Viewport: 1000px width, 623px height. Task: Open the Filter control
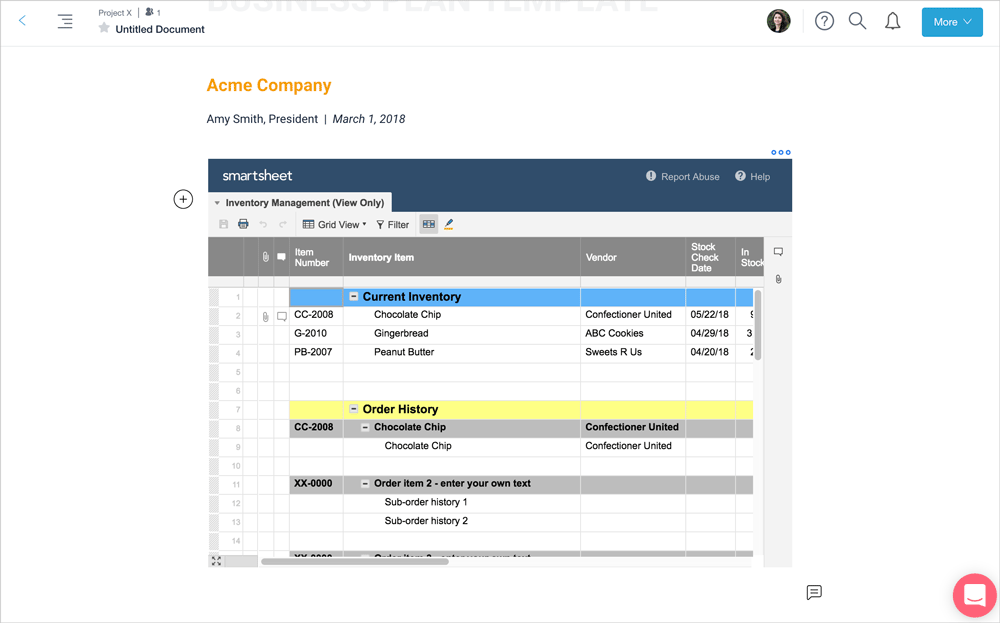[392, 224]
